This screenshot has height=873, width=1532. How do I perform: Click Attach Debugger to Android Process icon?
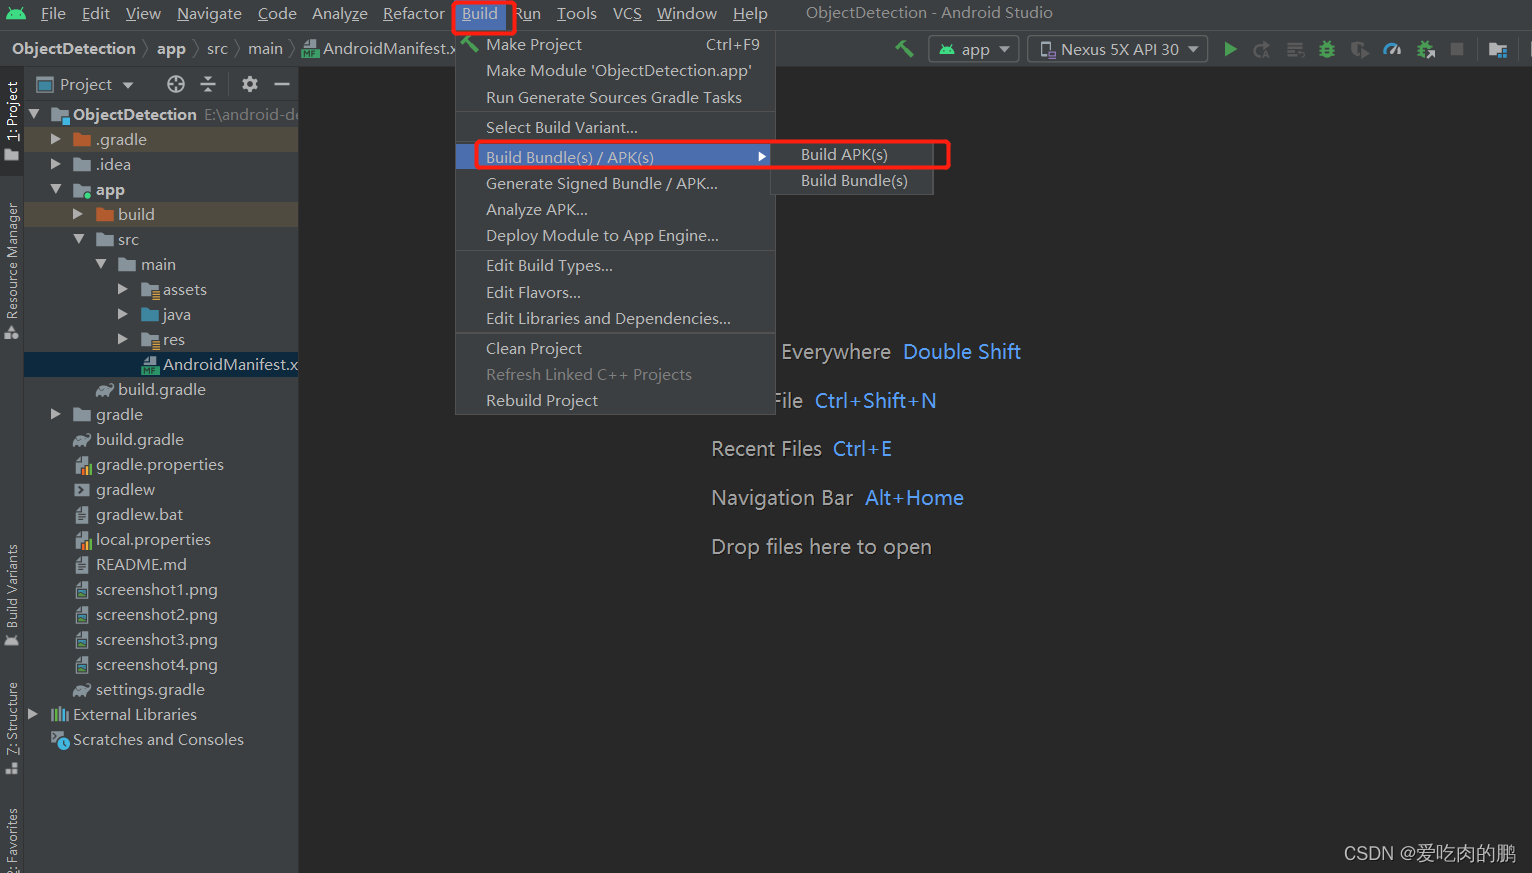[x=1426, y=49]
